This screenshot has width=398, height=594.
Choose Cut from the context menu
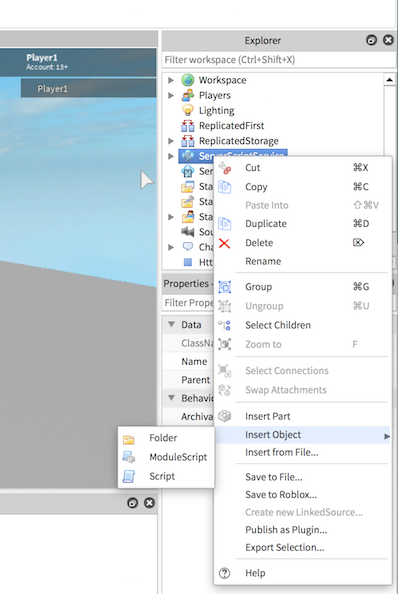click(303, 168)
